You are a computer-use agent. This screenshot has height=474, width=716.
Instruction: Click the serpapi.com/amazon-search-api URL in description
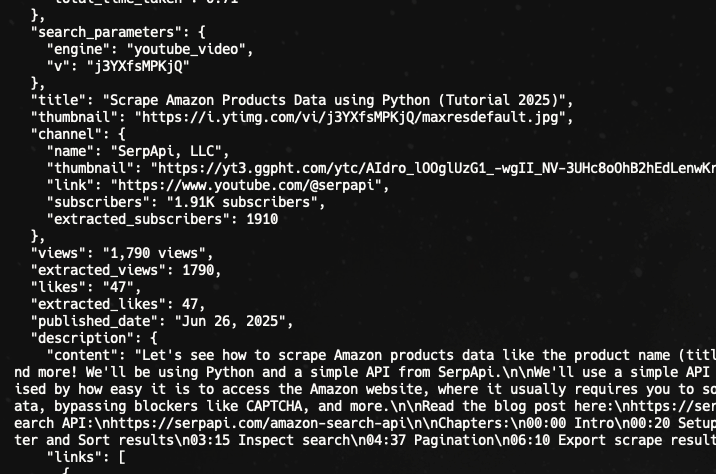coord(249,423)
